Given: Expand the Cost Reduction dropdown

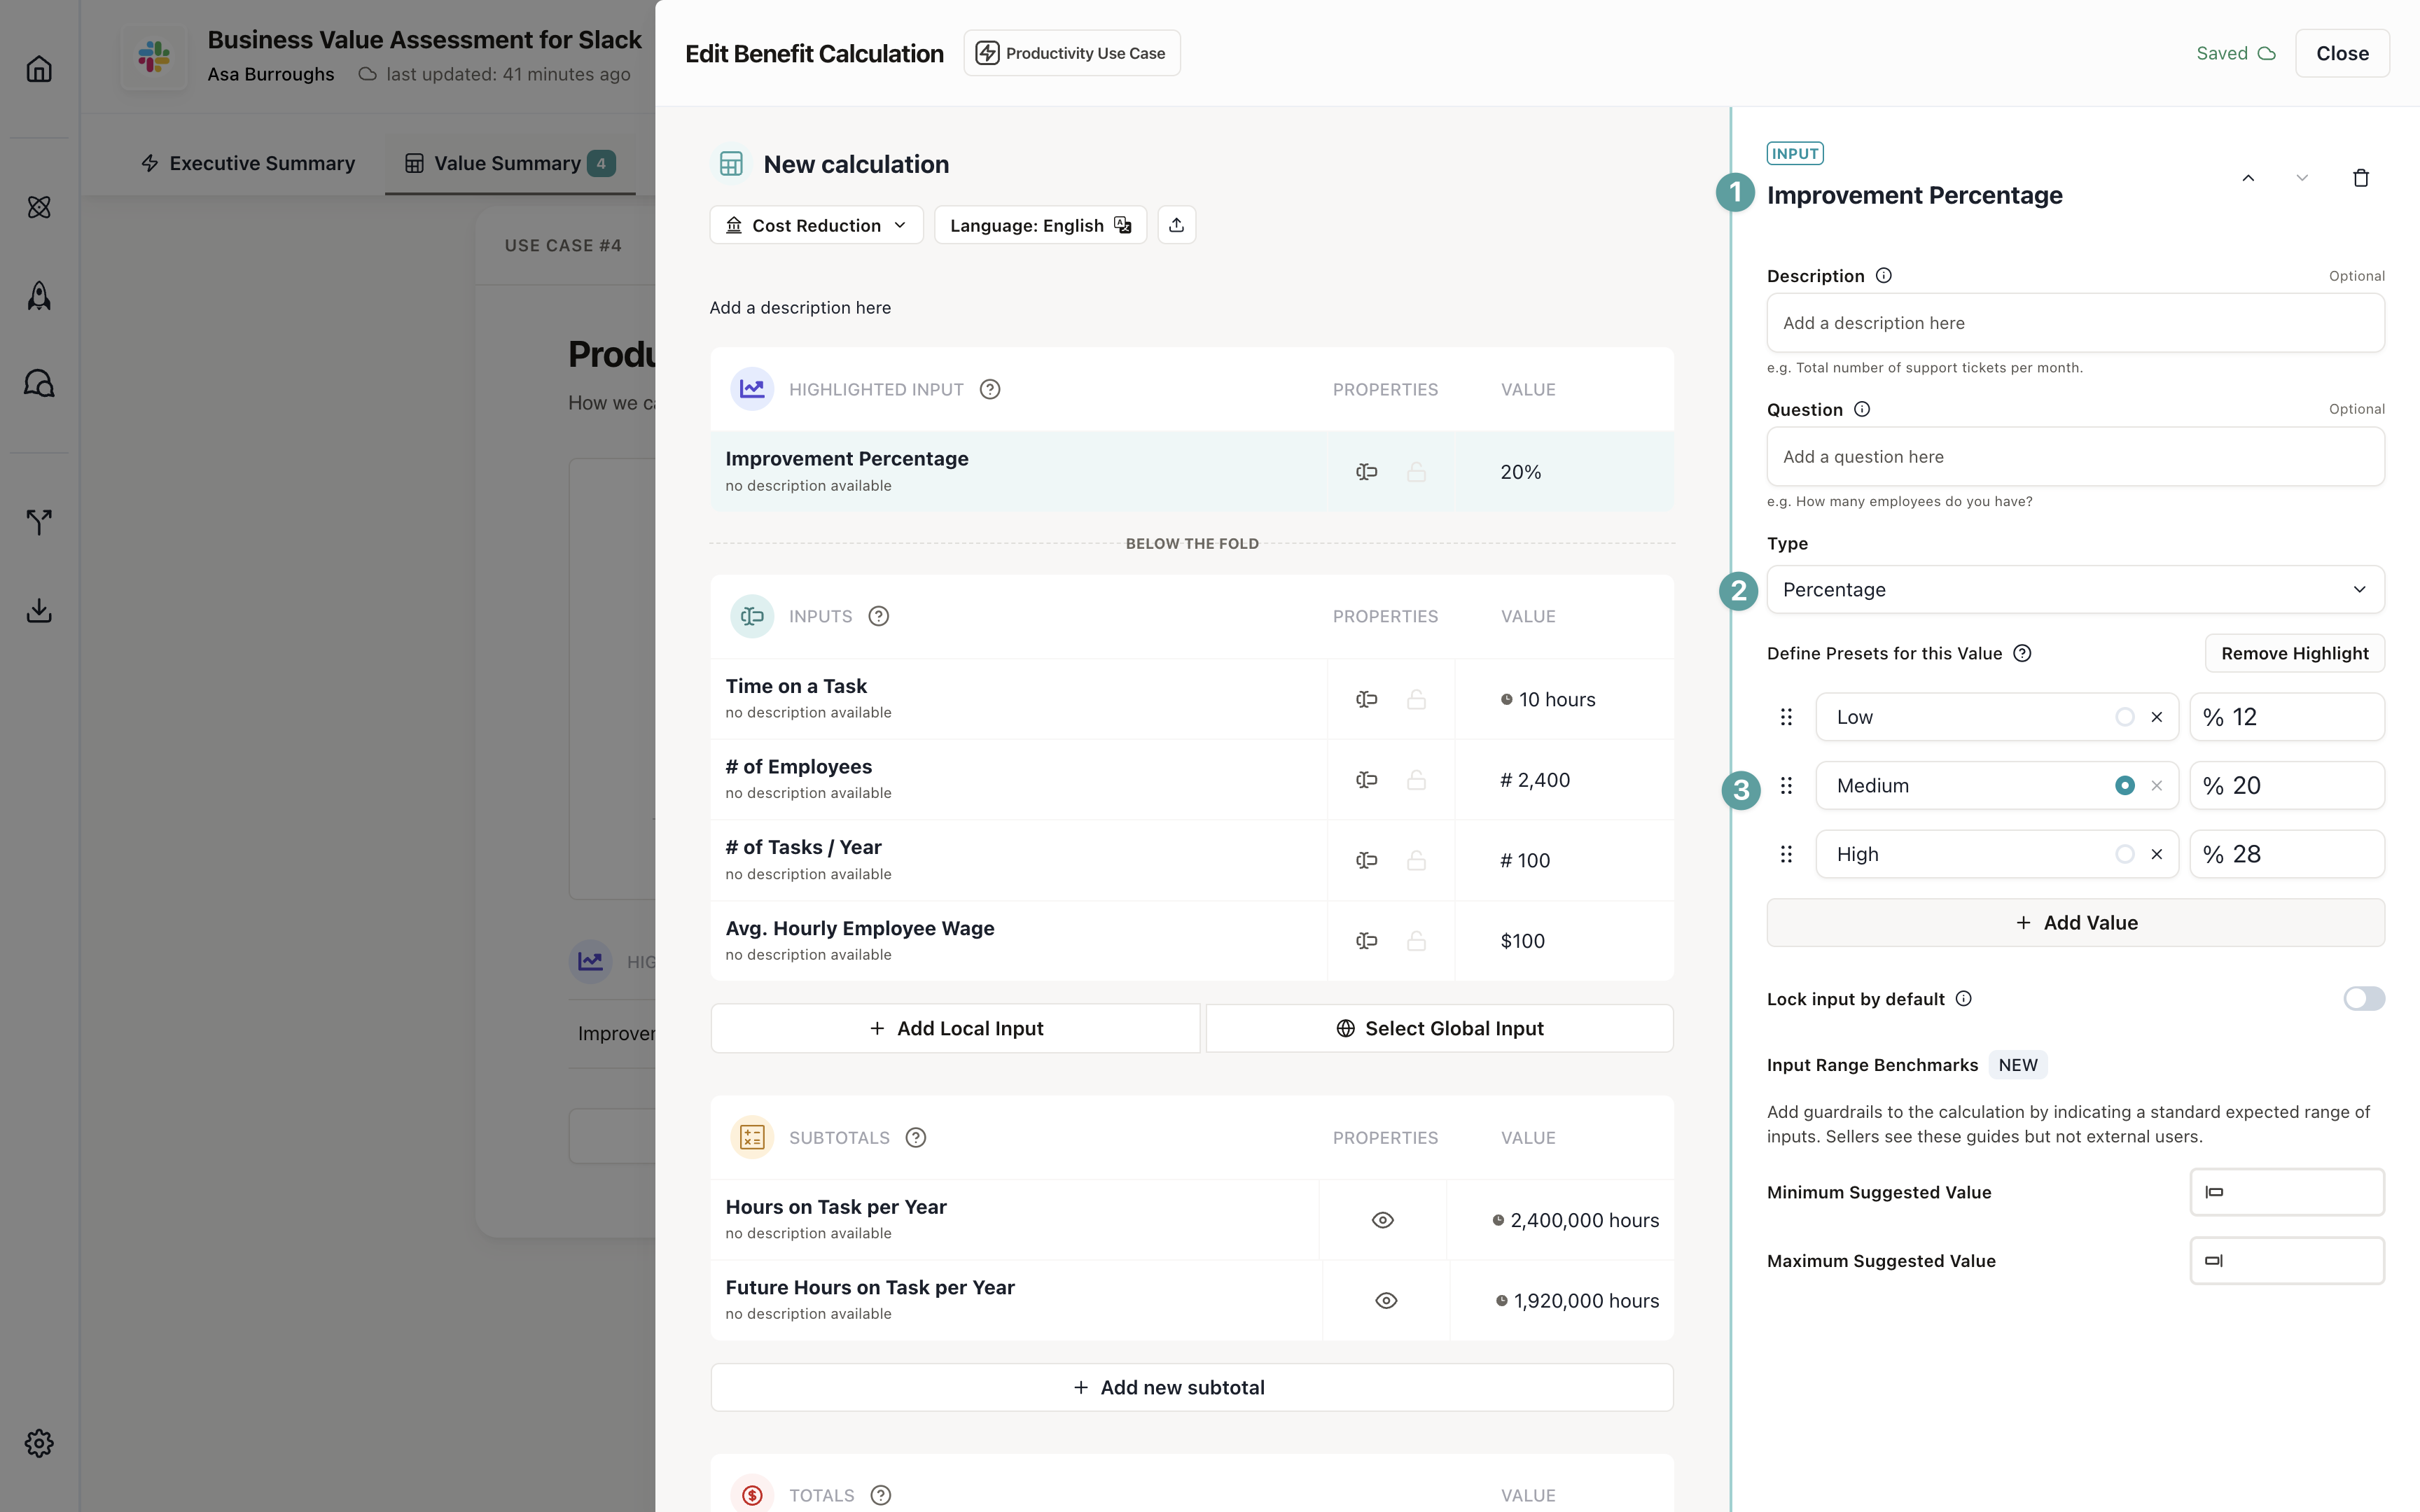Looking at the screenshot, I should pos(816,225).
